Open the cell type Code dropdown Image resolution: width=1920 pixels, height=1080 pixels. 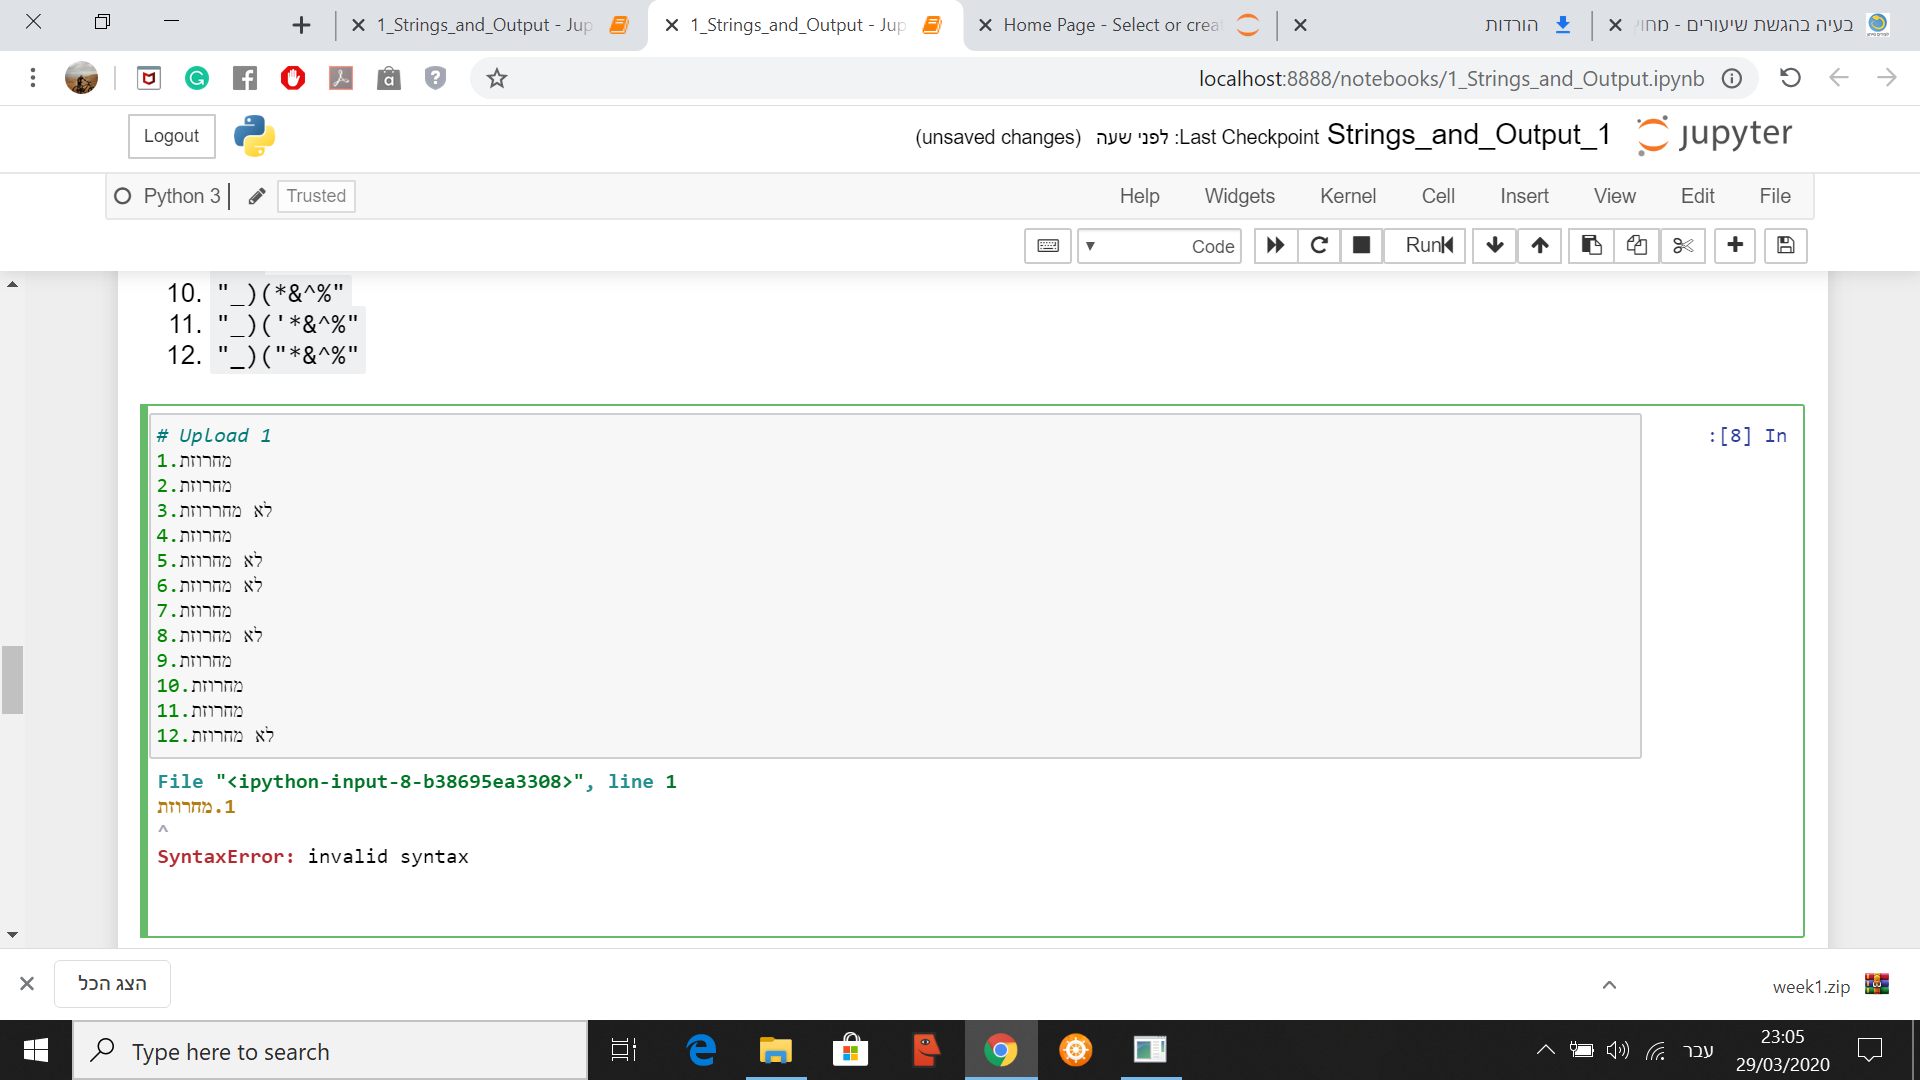coord(1159,246)
